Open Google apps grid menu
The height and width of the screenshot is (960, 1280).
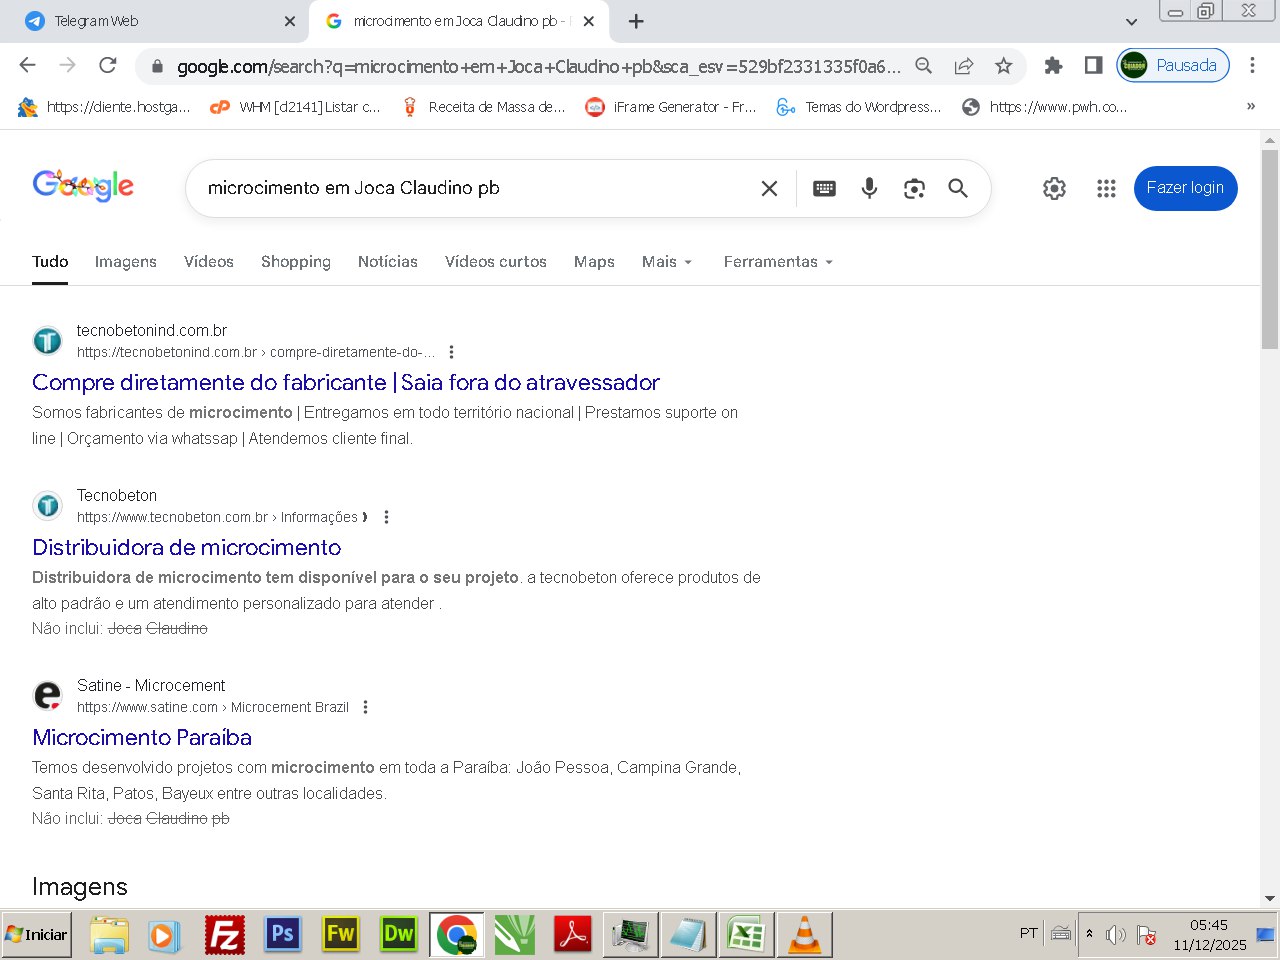[1106, 188]
